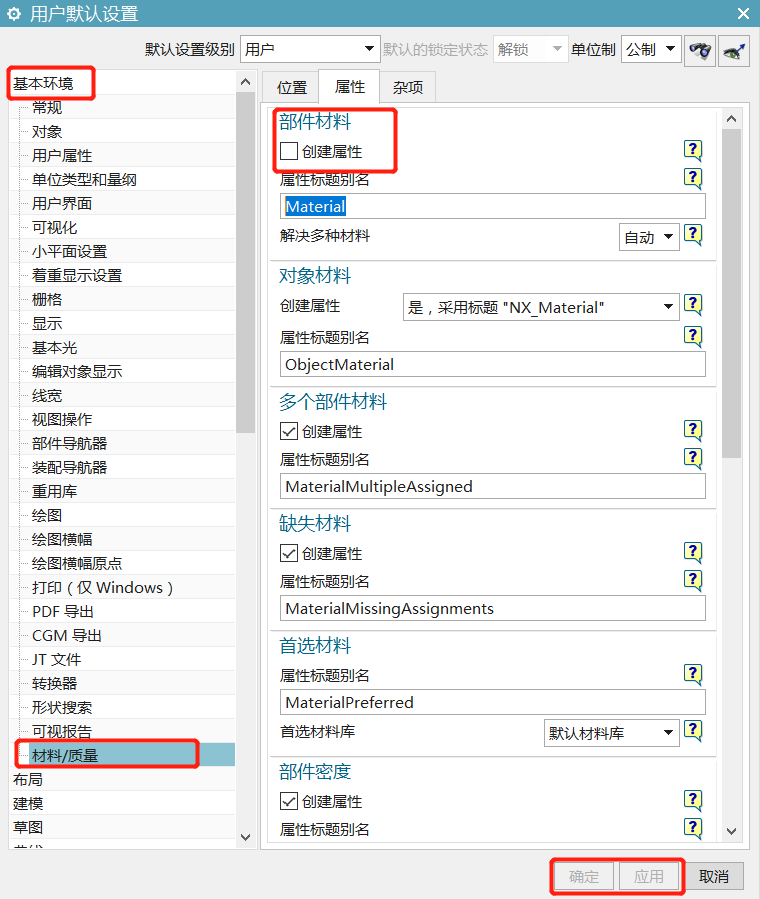Viewport: 760px width, 899px height.
Task: Open 解决多种材料 自动 dropdown
Action: [649, 237]
